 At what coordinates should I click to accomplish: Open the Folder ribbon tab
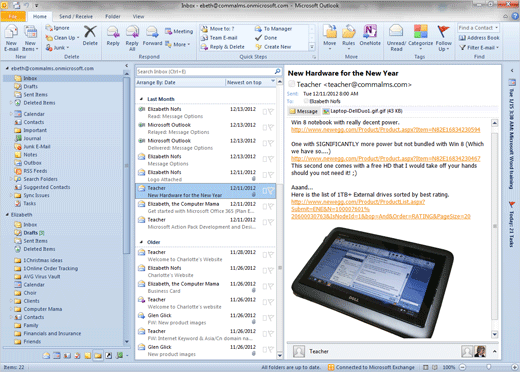(x=113, y=16)
